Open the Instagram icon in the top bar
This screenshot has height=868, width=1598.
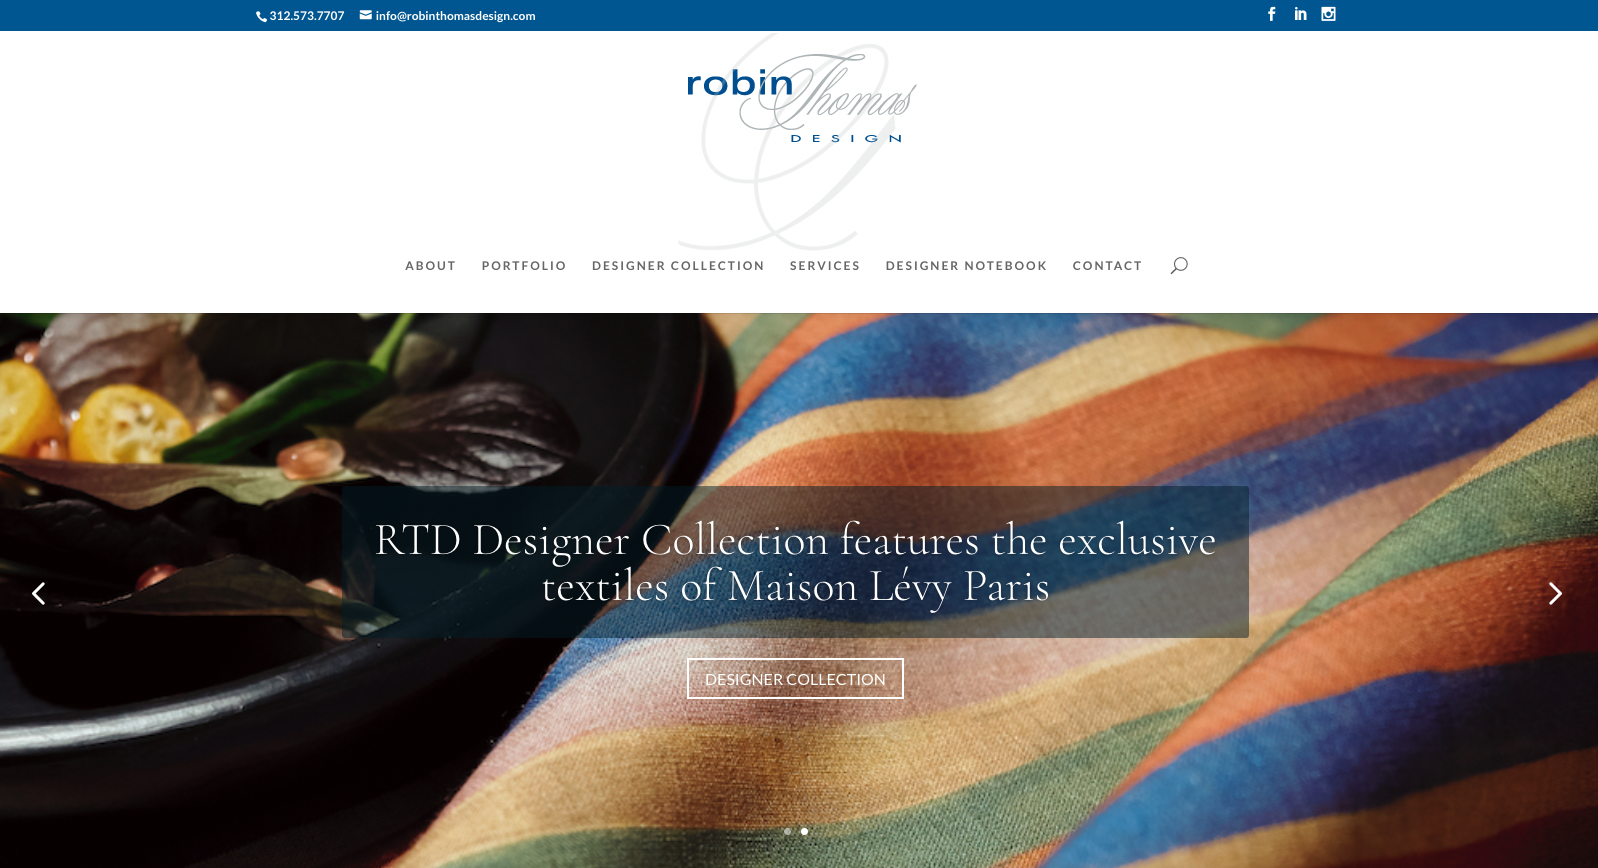click(1328, 14)
